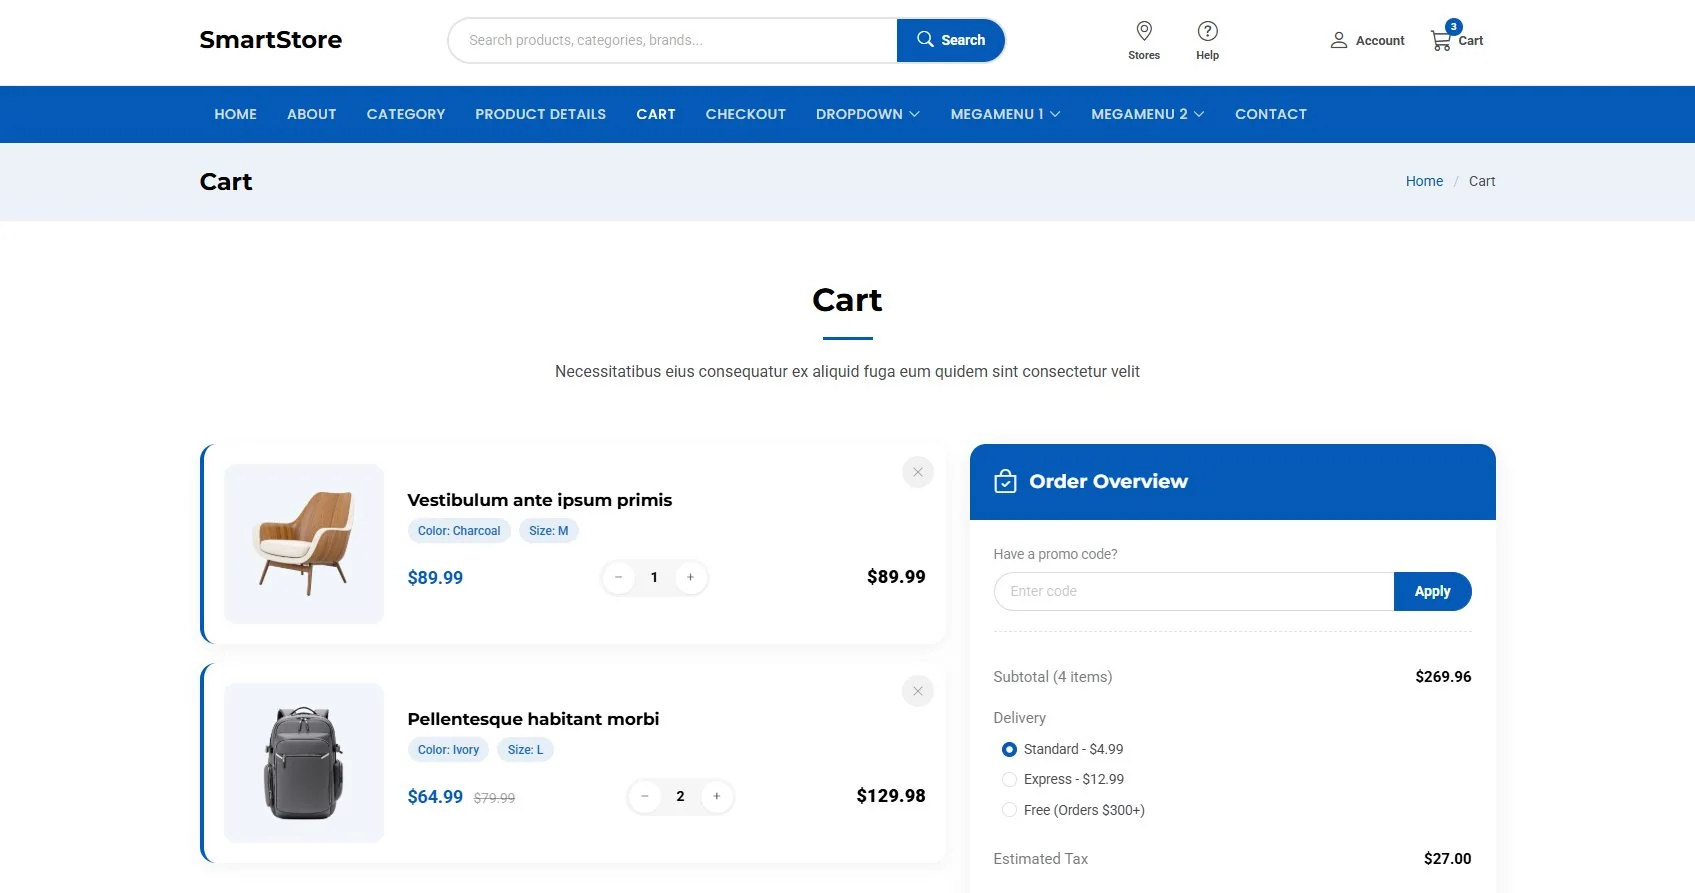Decrease quantity of Pellentesque habitant morbi
Image resolution: width=1695 pixels, height=893 pixels.
click(x=645, y=796)
